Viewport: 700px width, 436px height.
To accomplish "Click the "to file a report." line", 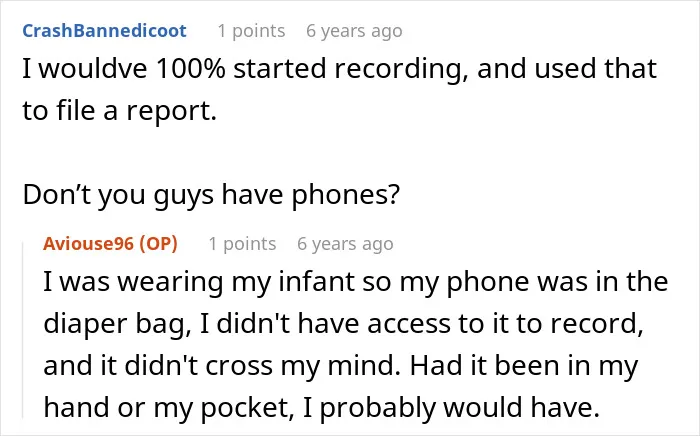I will 120,111.
